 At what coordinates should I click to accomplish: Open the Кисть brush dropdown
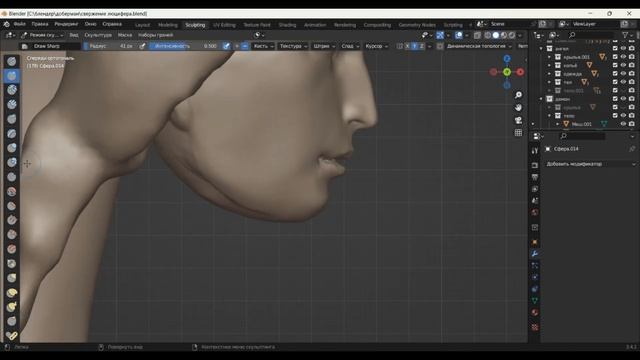coord(263,46)
